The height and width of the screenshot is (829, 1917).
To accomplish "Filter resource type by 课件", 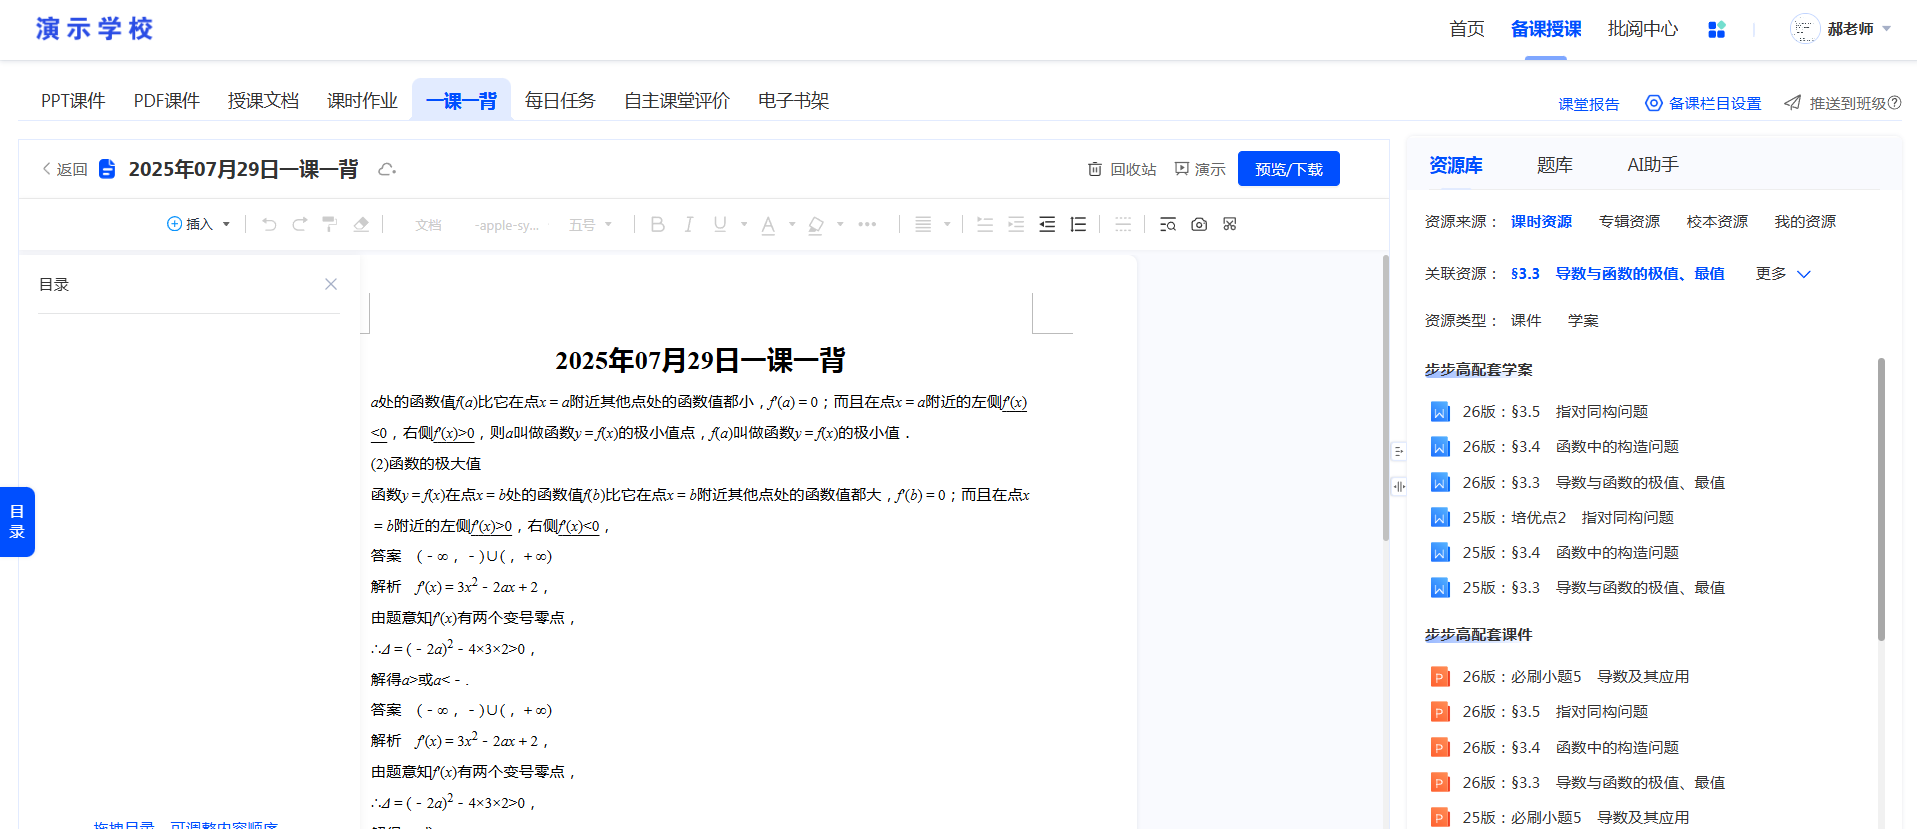I will pyautogui.click(x=1526, y=321).
